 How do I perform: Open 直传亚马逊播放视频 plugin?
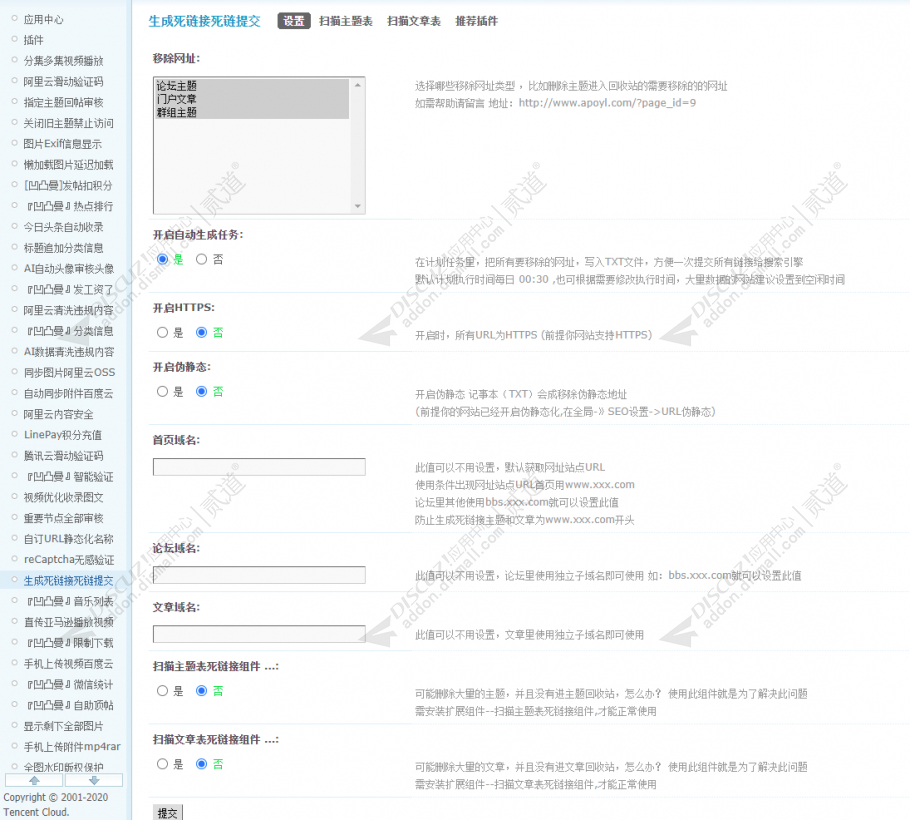[68, 622]
